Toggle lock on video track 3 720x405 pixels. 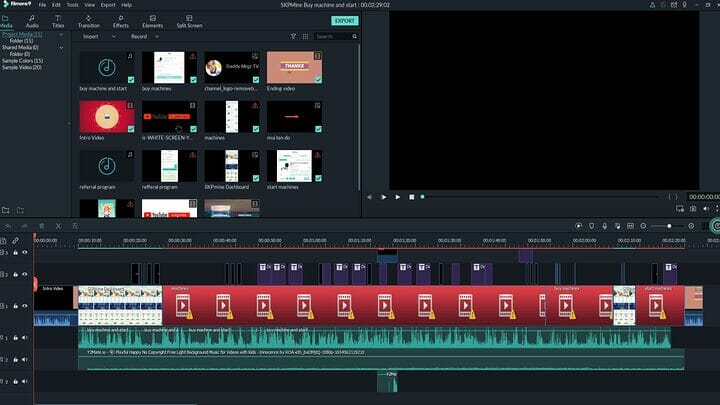16,253
